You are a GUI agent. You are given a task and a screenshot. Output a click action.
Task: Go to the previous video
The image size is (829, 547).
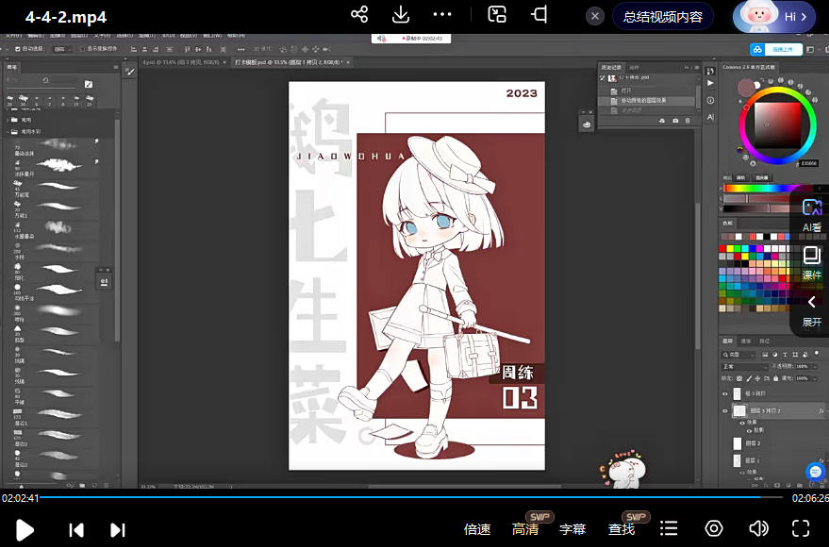76,529
